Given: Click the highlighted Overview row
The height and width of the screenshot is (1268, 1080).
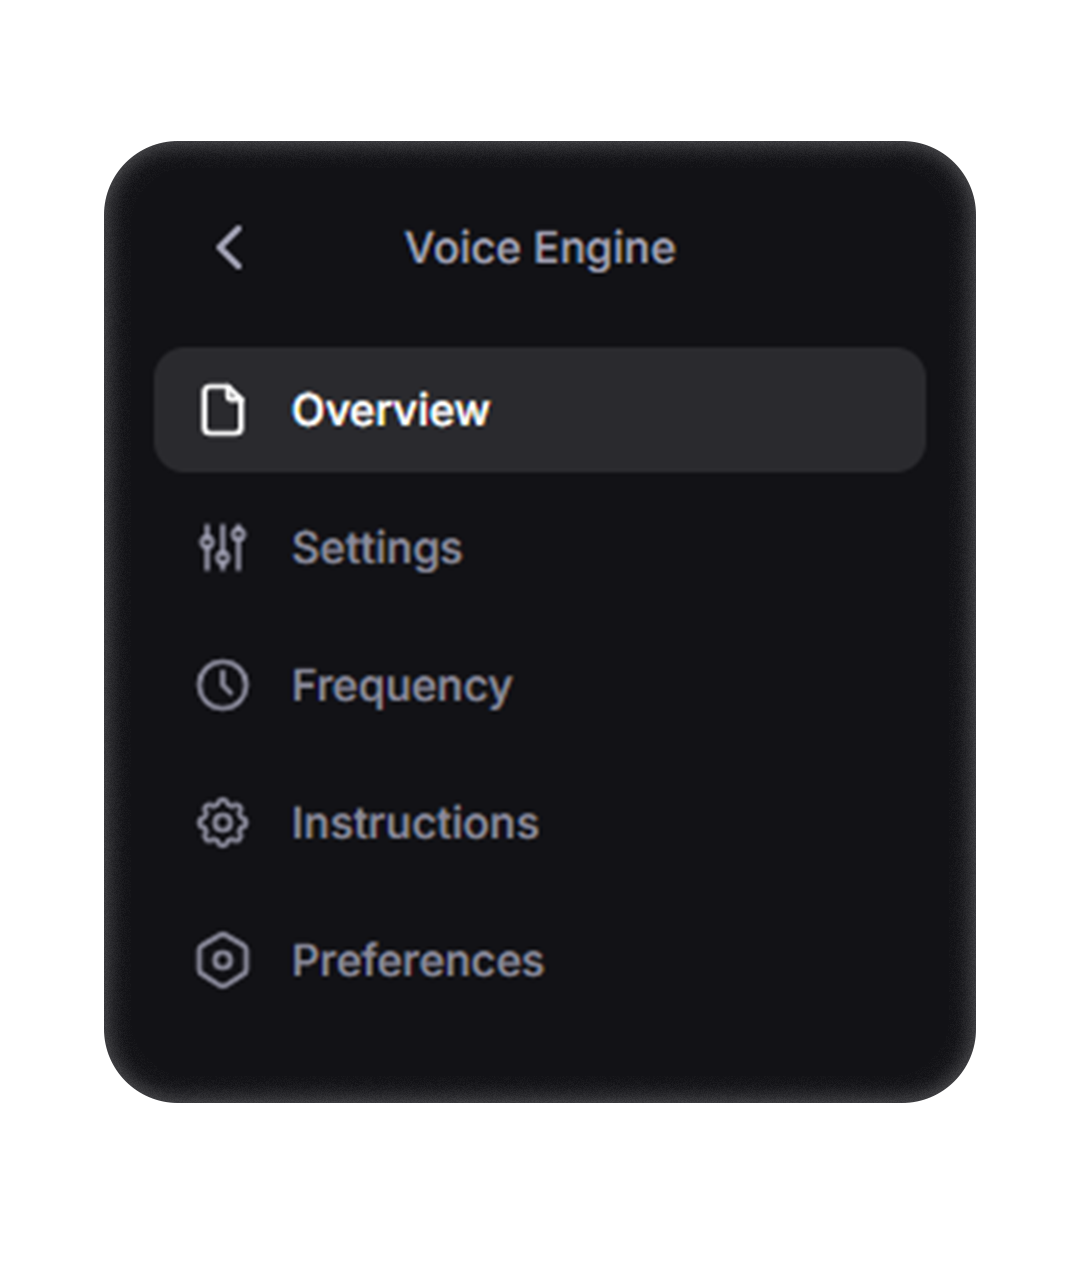Looking at the screenshot, I should tap(540, 410).
